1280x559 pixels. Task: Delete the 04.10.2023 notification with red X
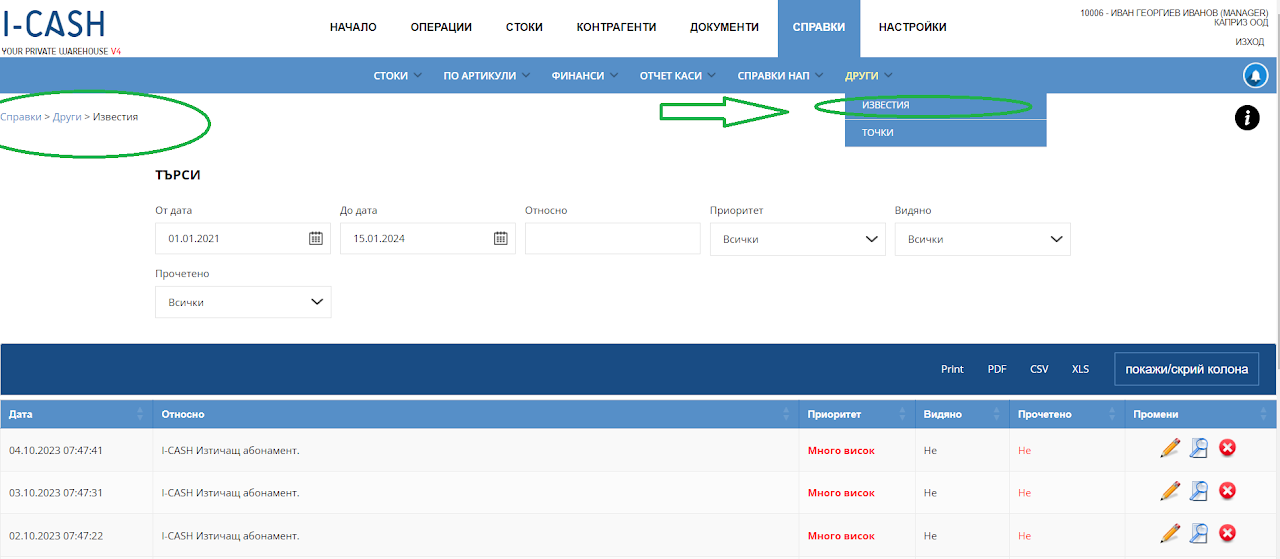pyautogui.click(x=1227, y=448)
